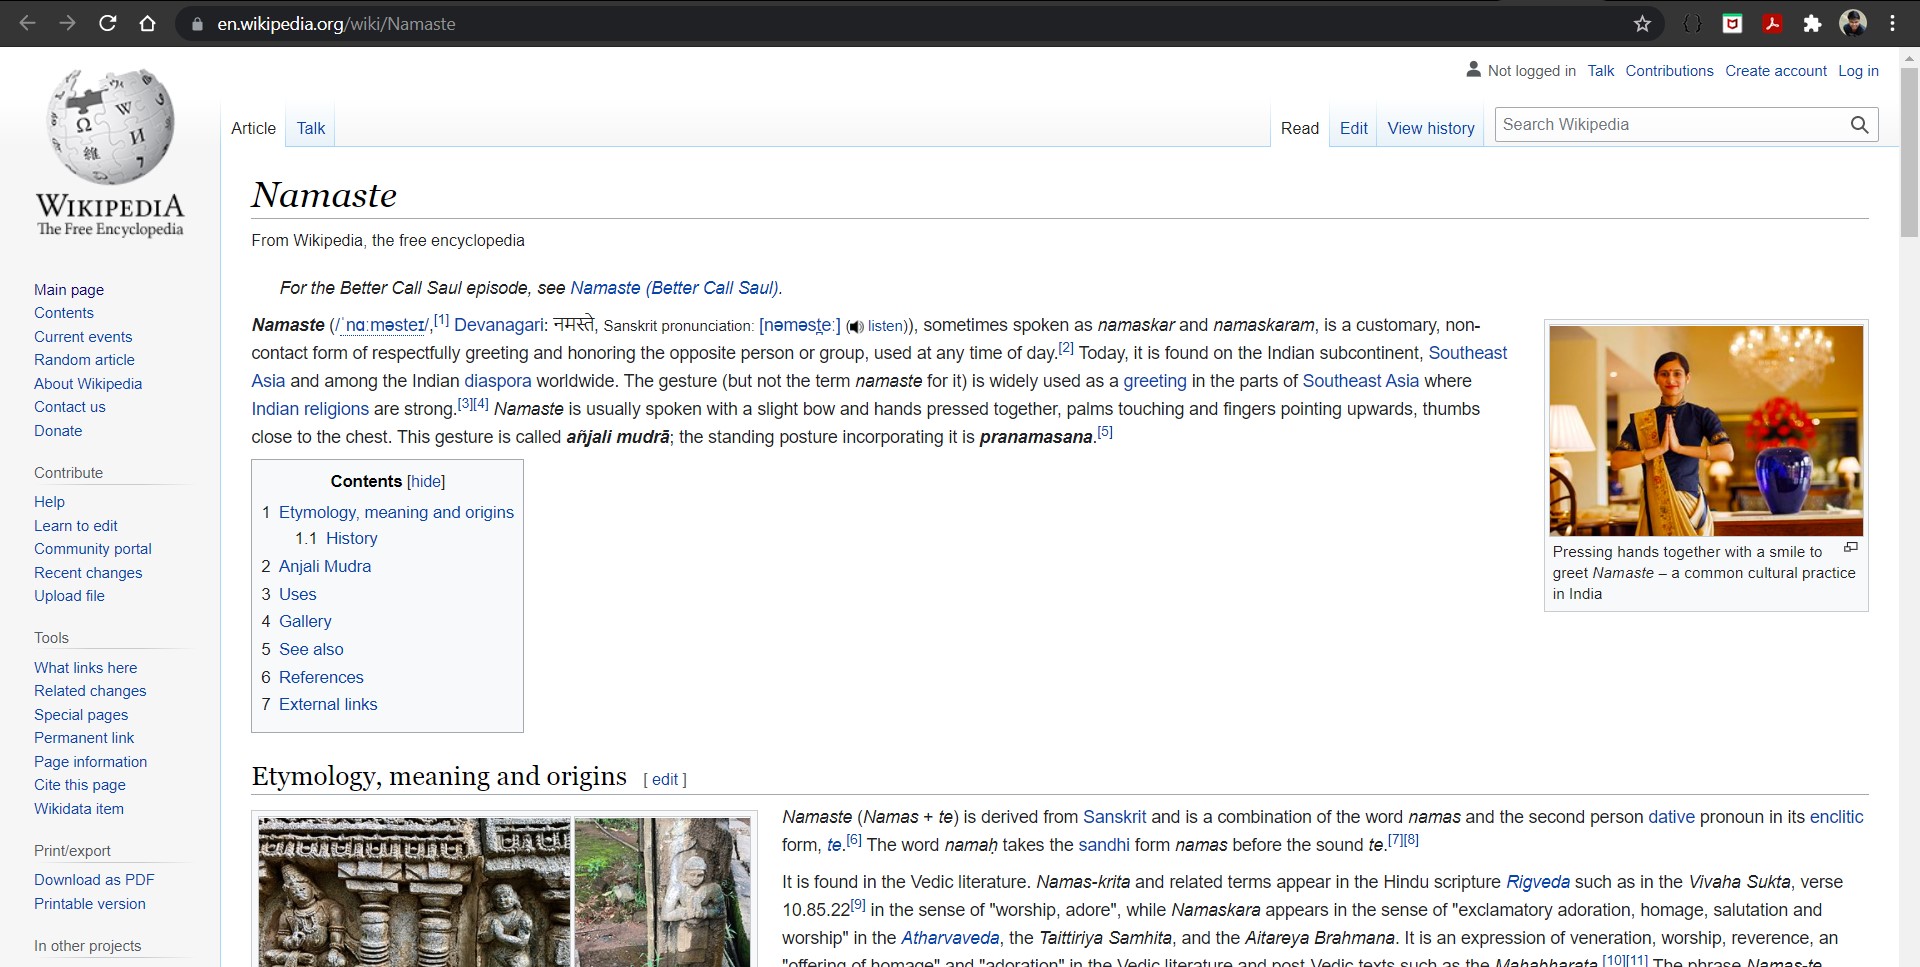This screenshot has width=1920, height=967.
Task: Hide the Contents box
Action: coord(426,481)
